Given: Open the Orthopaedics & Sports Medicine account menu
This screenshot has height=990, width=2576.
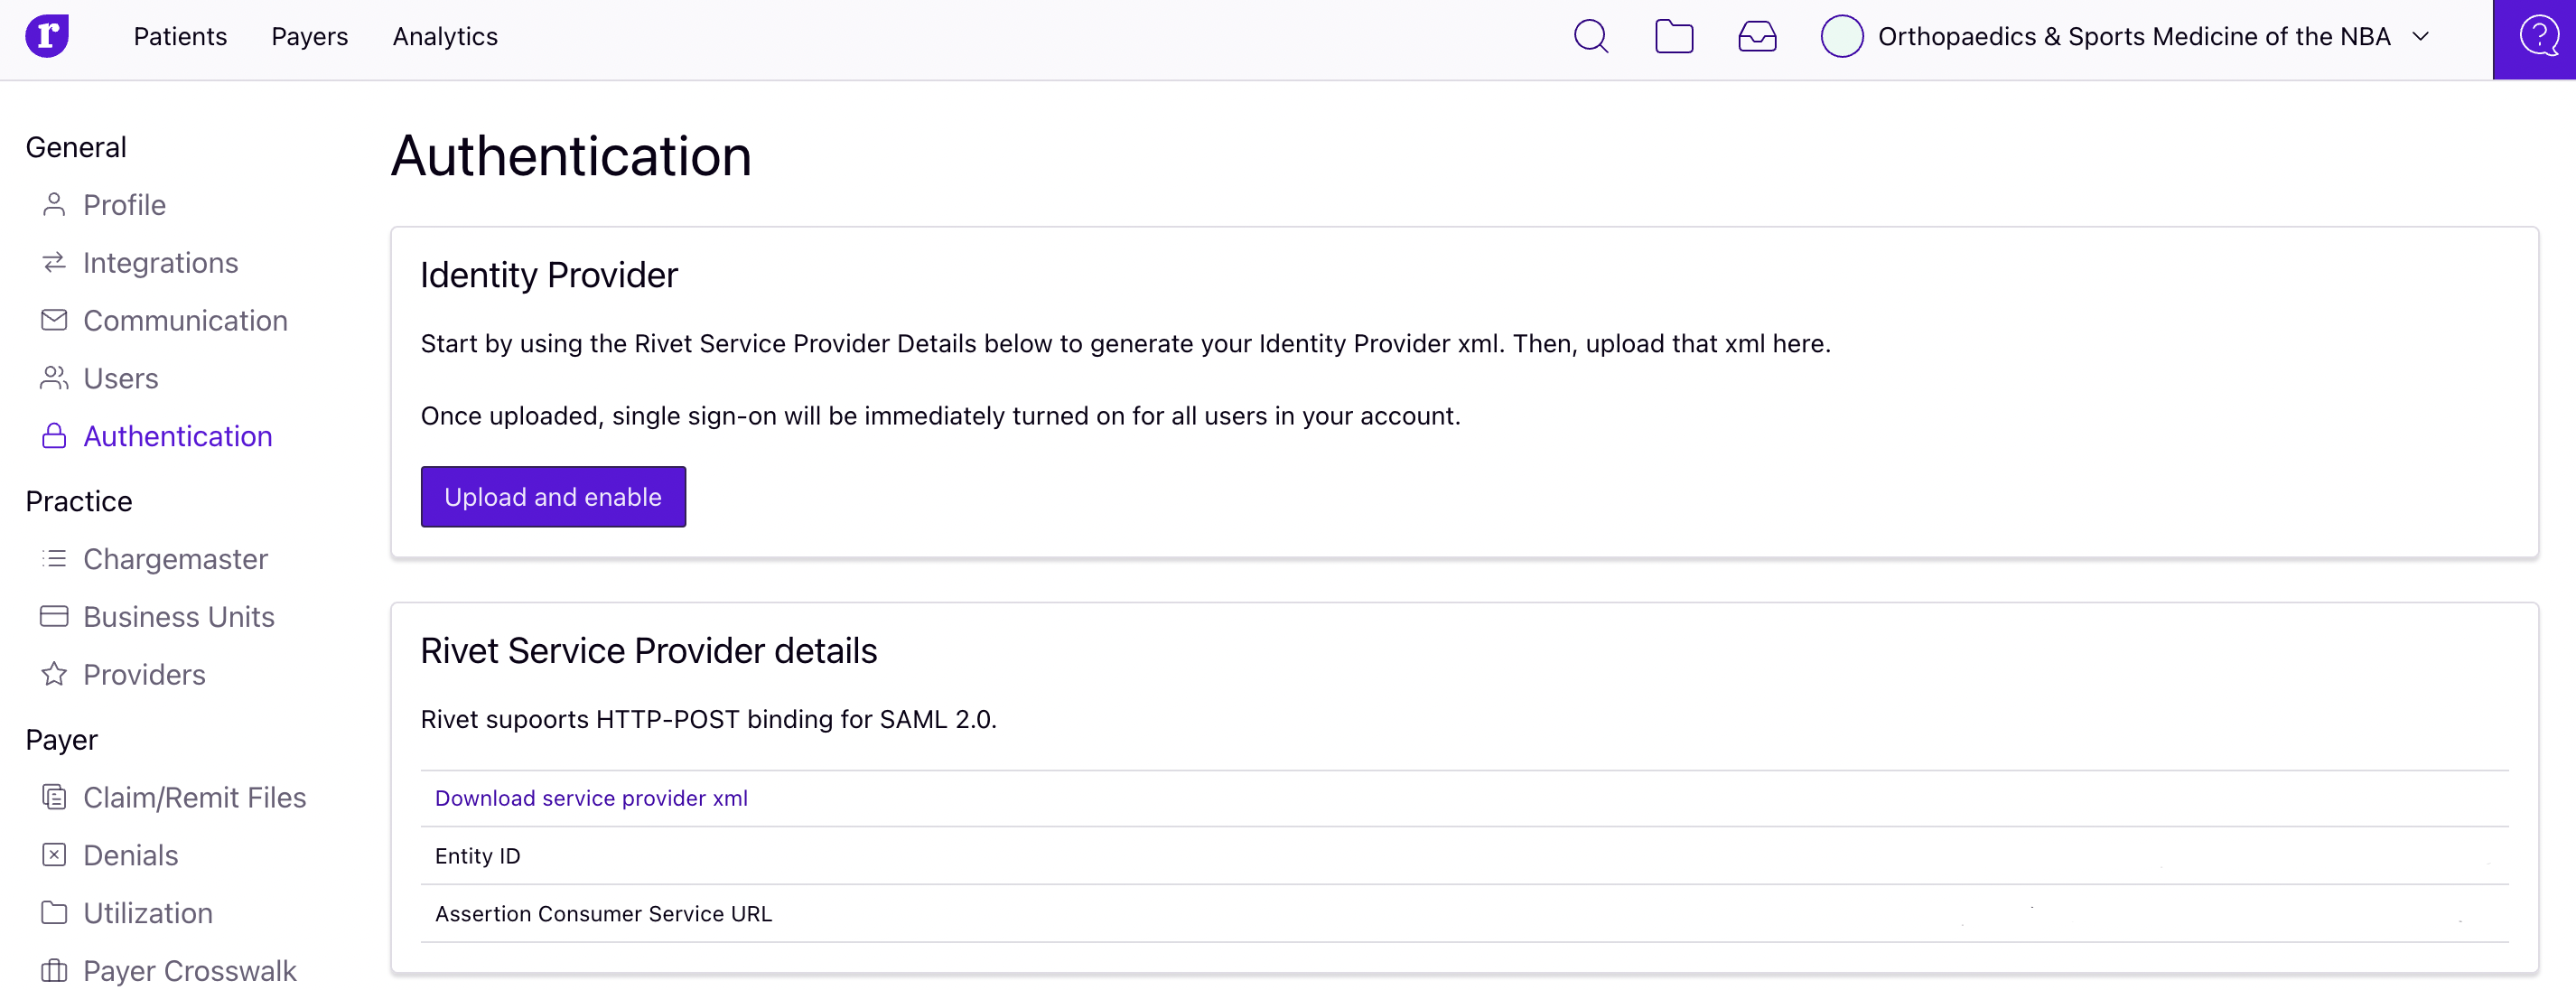Looking at the screenshot, I should coord(2134,37).
